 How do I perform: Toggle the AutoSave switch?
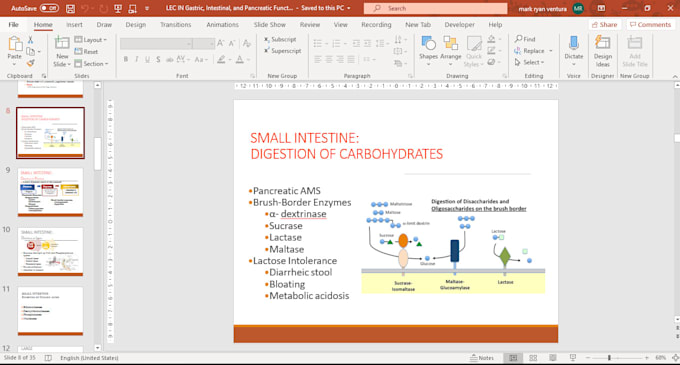point(49,8)
